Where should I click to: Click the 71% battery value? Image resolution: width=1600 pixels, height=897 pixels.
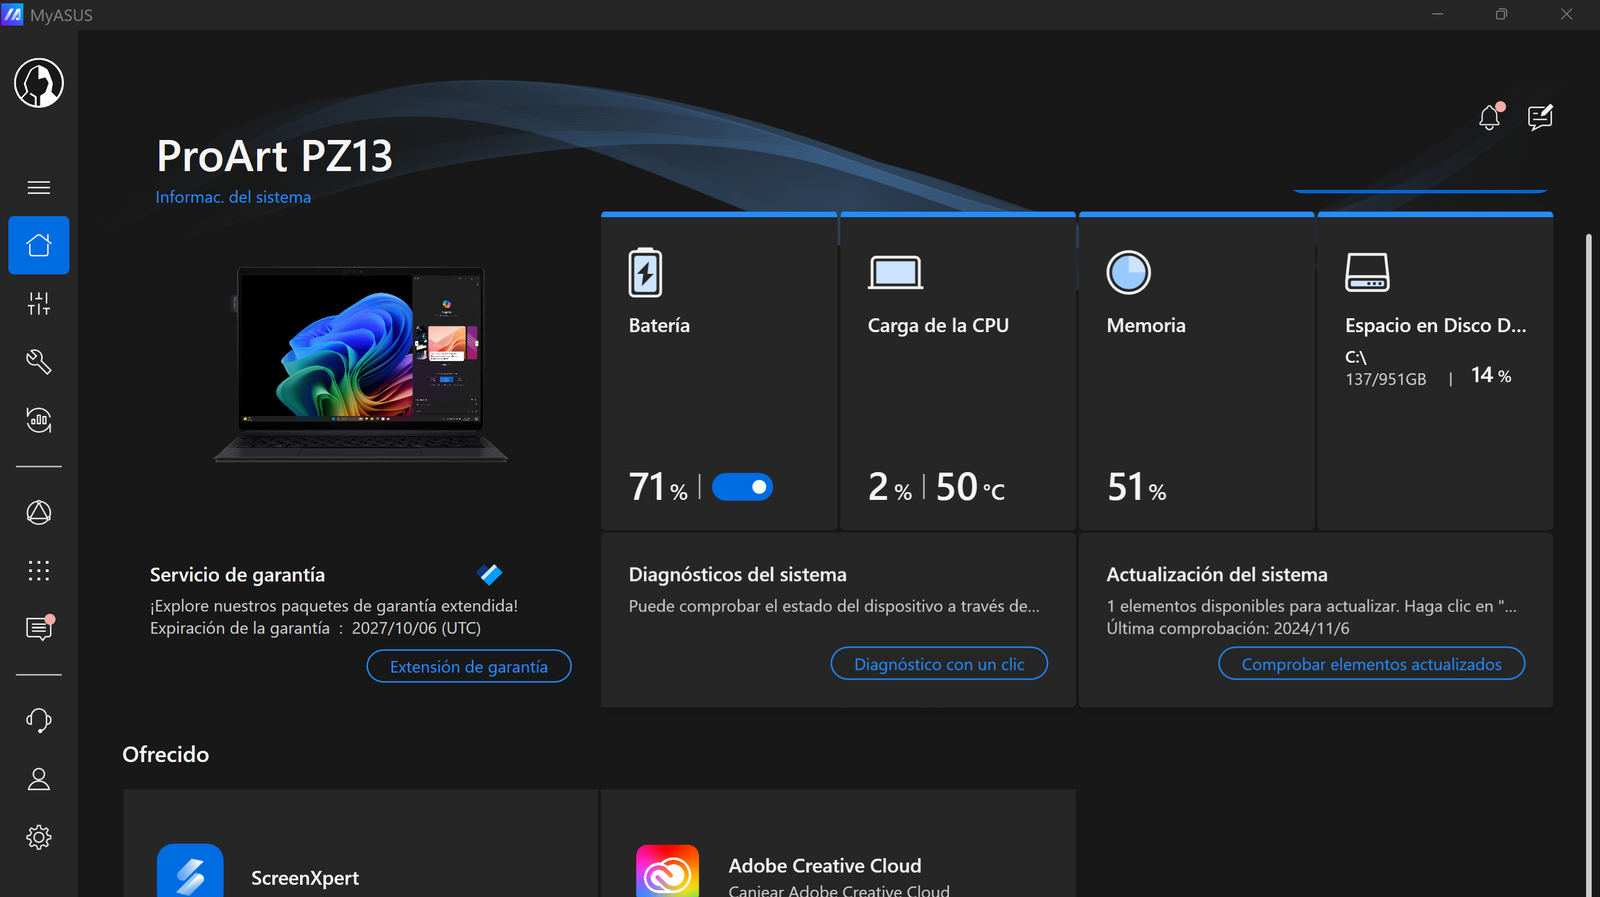[658, 487]
